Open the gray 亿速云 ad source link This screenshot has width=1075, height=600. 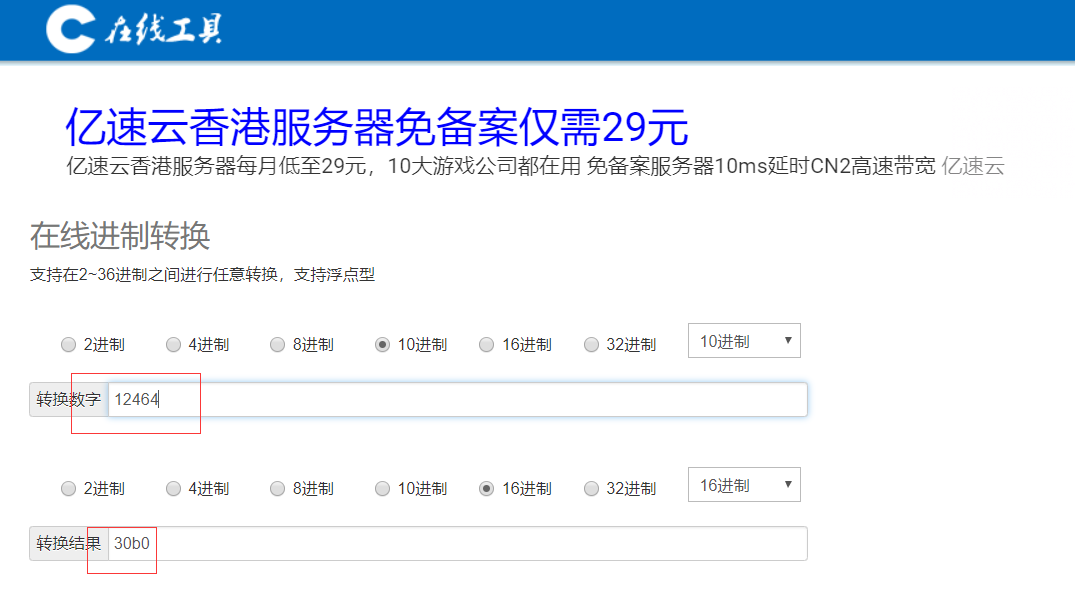pos(973,166)
